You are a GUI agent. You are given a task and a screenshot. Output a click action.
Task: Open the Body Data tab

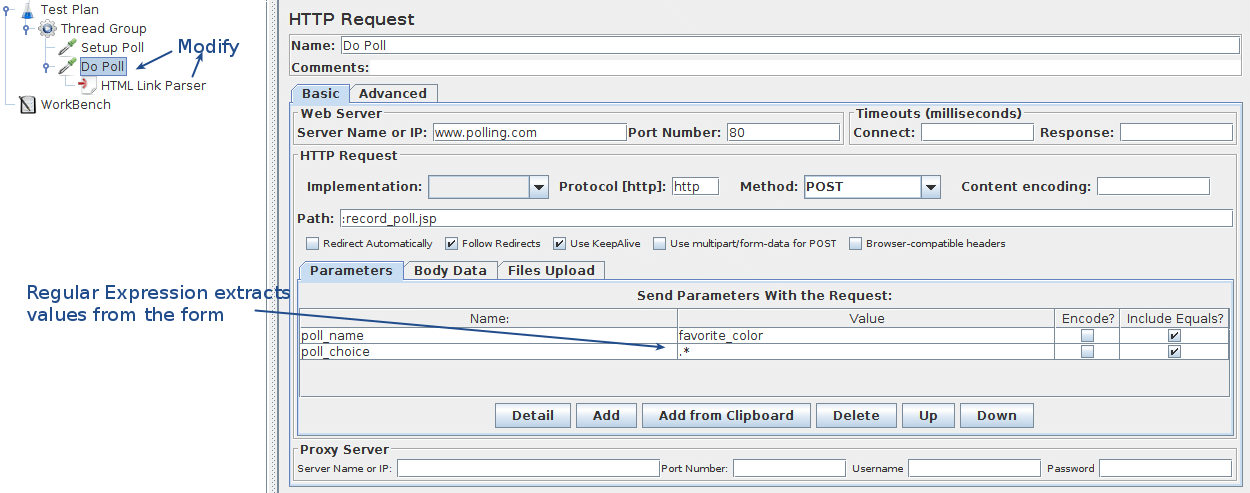[450, 270]
